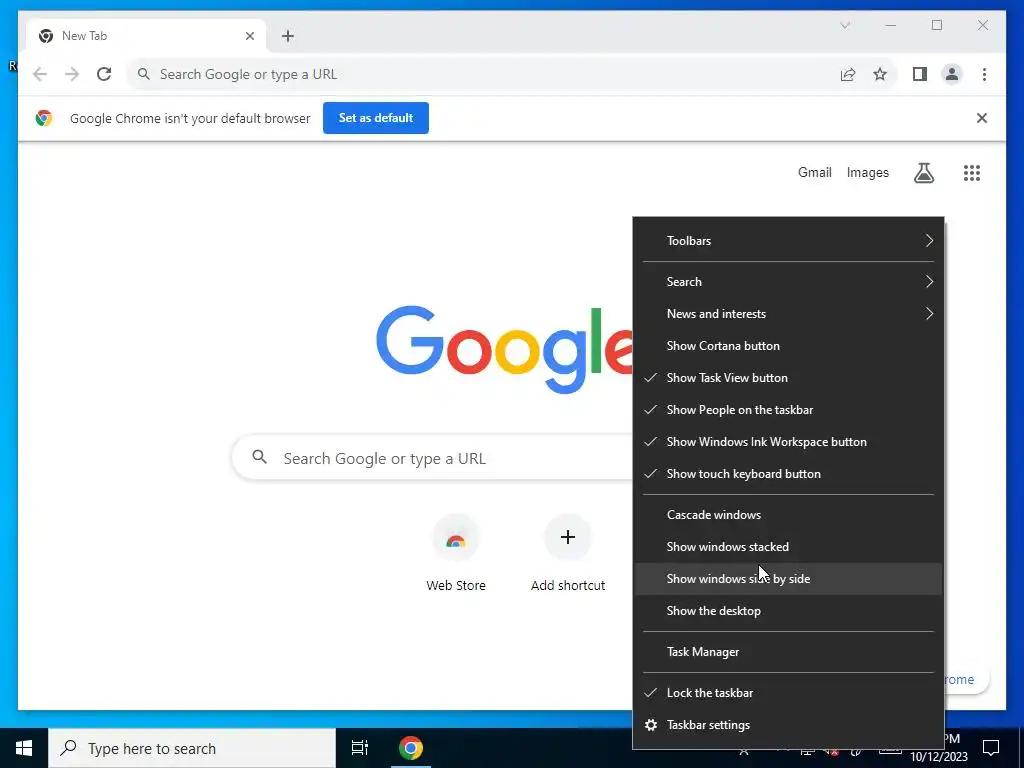The image size is (1024, 768).
Task: Share this page via the share icon
Action: (x=848, y=74)
